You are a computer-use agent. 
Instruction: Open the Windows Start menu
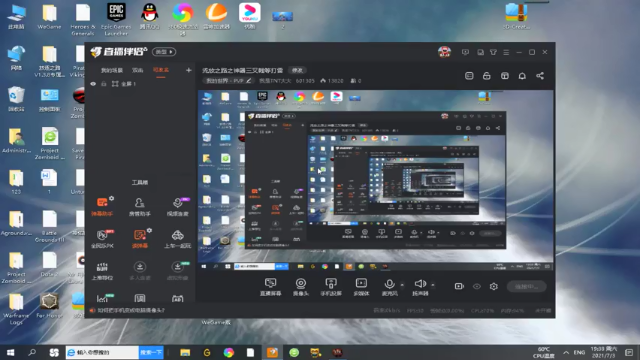point(11,352)
